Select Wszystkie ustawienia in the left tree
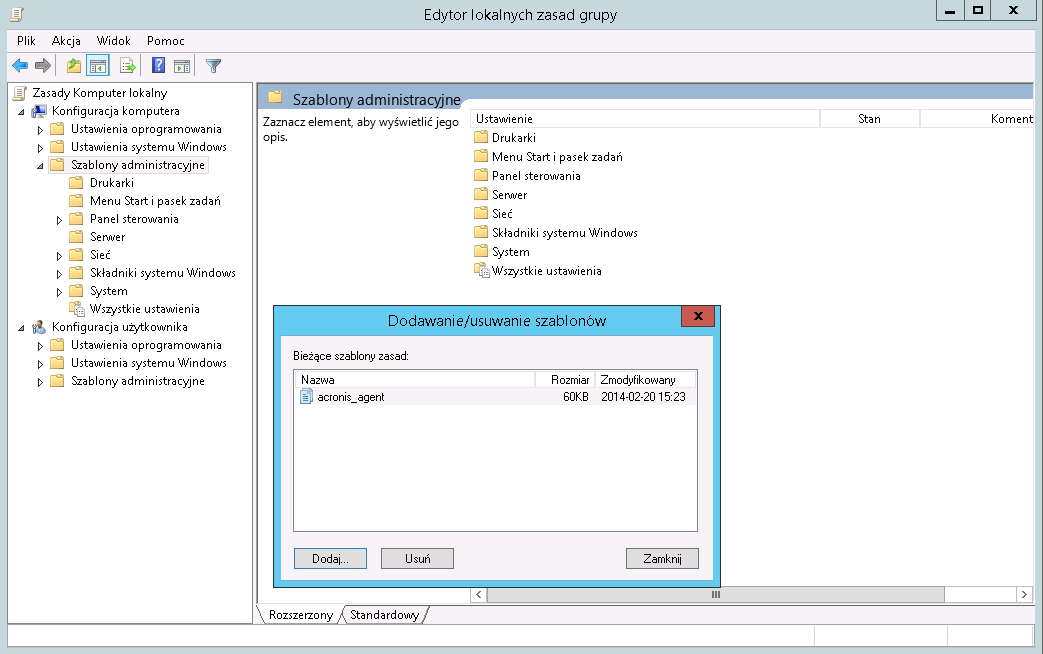The height and width of the screenshot is (654, 1043). [144, 309]
